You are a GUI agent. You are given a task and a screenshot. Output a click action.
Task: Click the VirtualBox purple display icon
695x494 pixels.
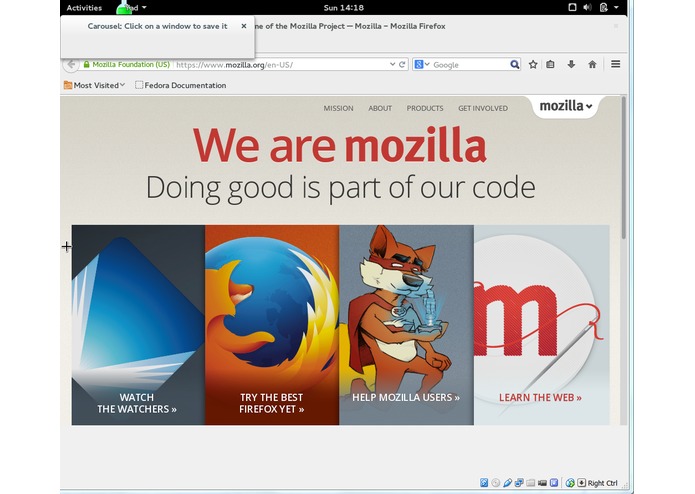[x=554, y=483]
